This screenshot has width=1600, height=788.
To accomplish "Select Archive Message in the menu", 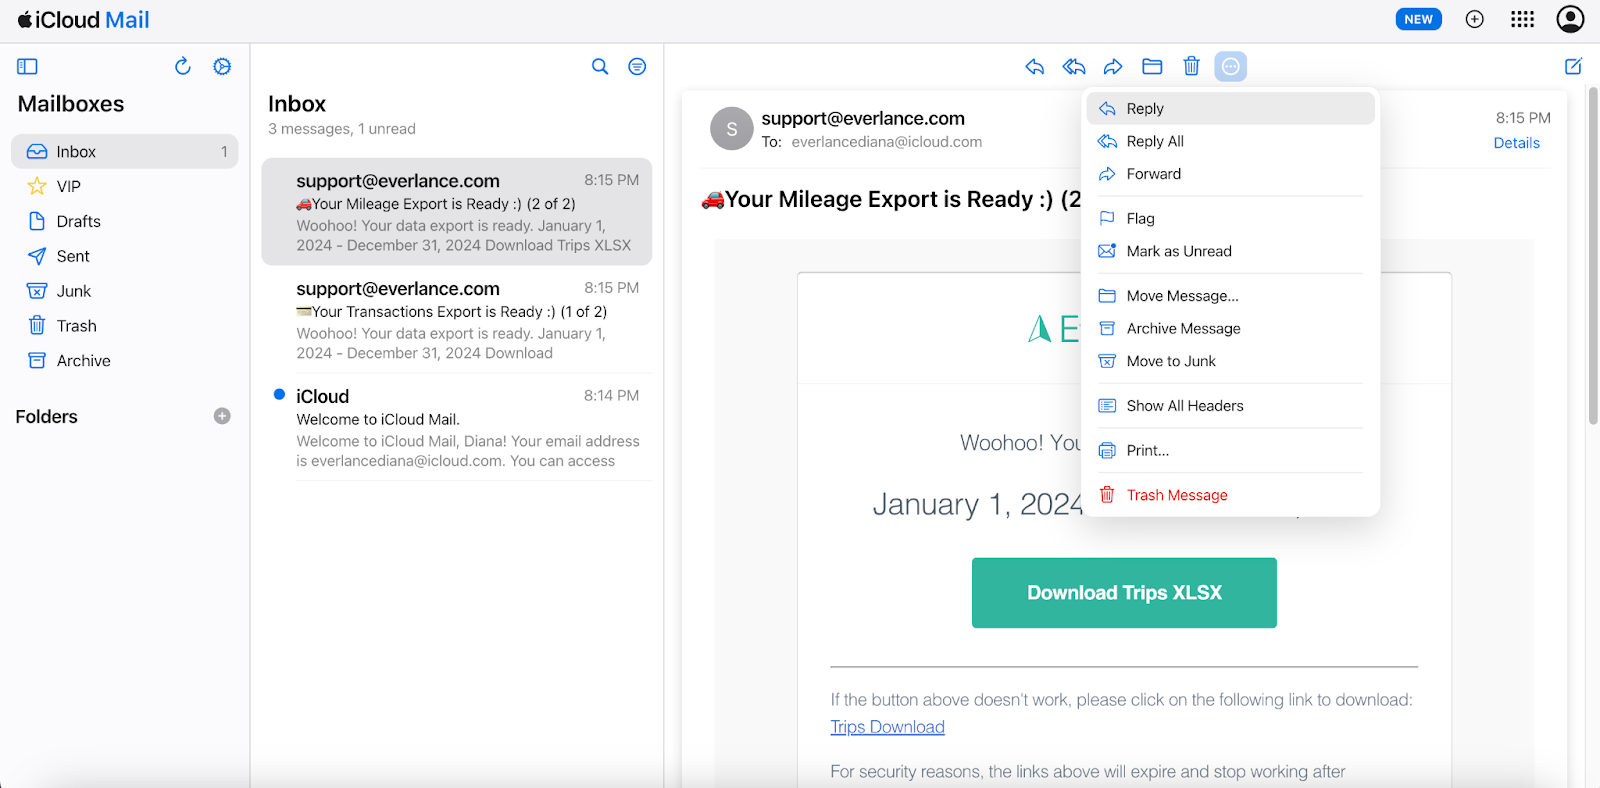I will pos(1183,329).
